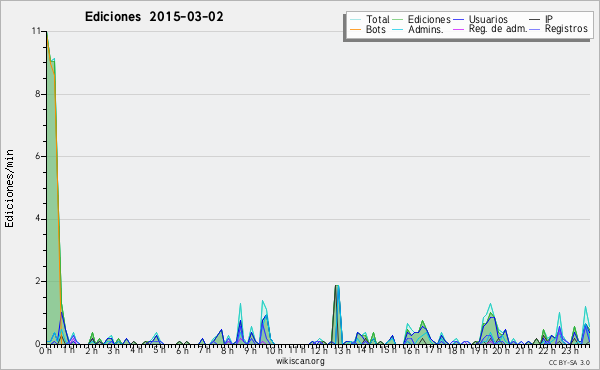The width and height of the screenshot is (600, 370).
Task: Click the 'Ediciones/min' y-axis label
Action: (9, 188)
